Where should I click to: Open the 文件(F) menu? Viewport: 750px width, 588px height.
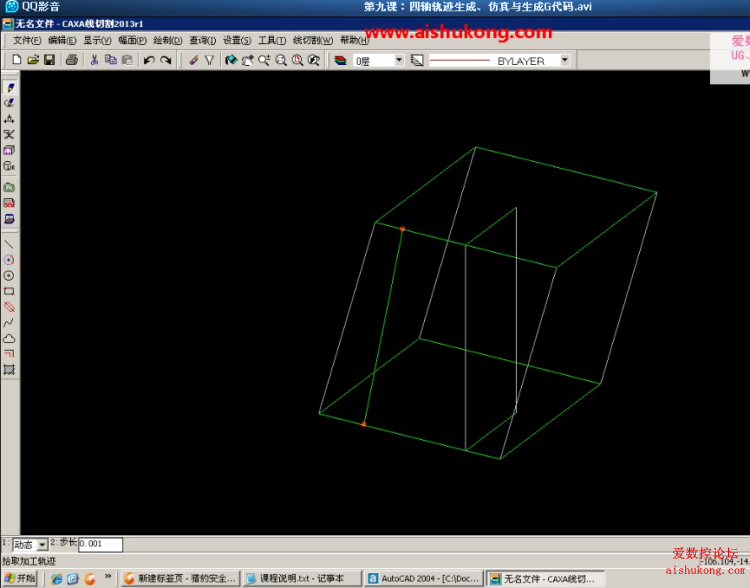[27, 41]
